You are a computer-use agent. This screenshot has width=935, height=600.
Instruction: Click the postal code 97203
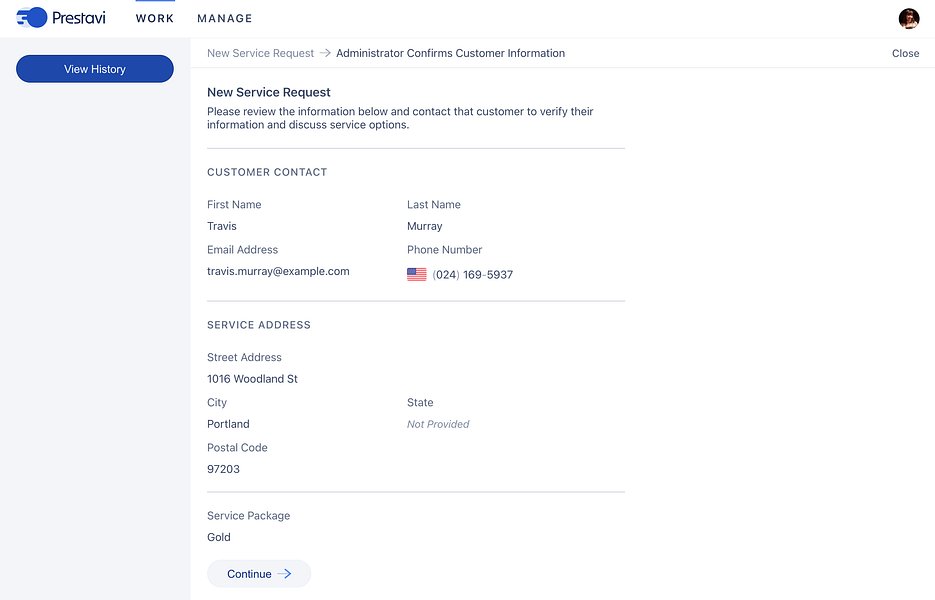click(x=224, y=469)
